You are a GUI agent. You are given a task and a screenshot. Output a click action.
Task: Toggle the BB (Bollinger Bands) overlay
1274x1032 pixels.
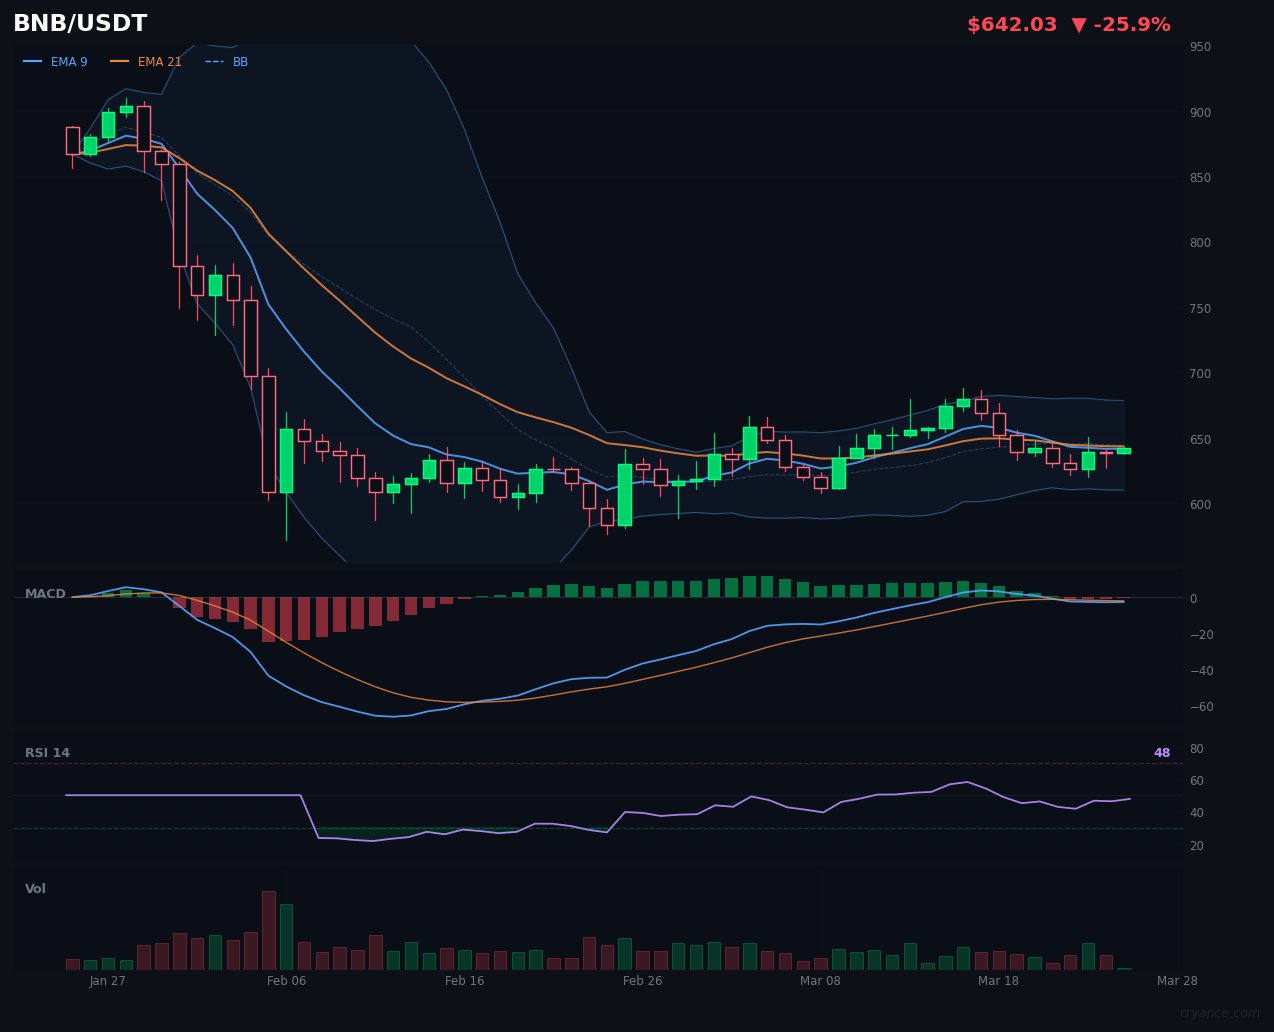[239, 61]
